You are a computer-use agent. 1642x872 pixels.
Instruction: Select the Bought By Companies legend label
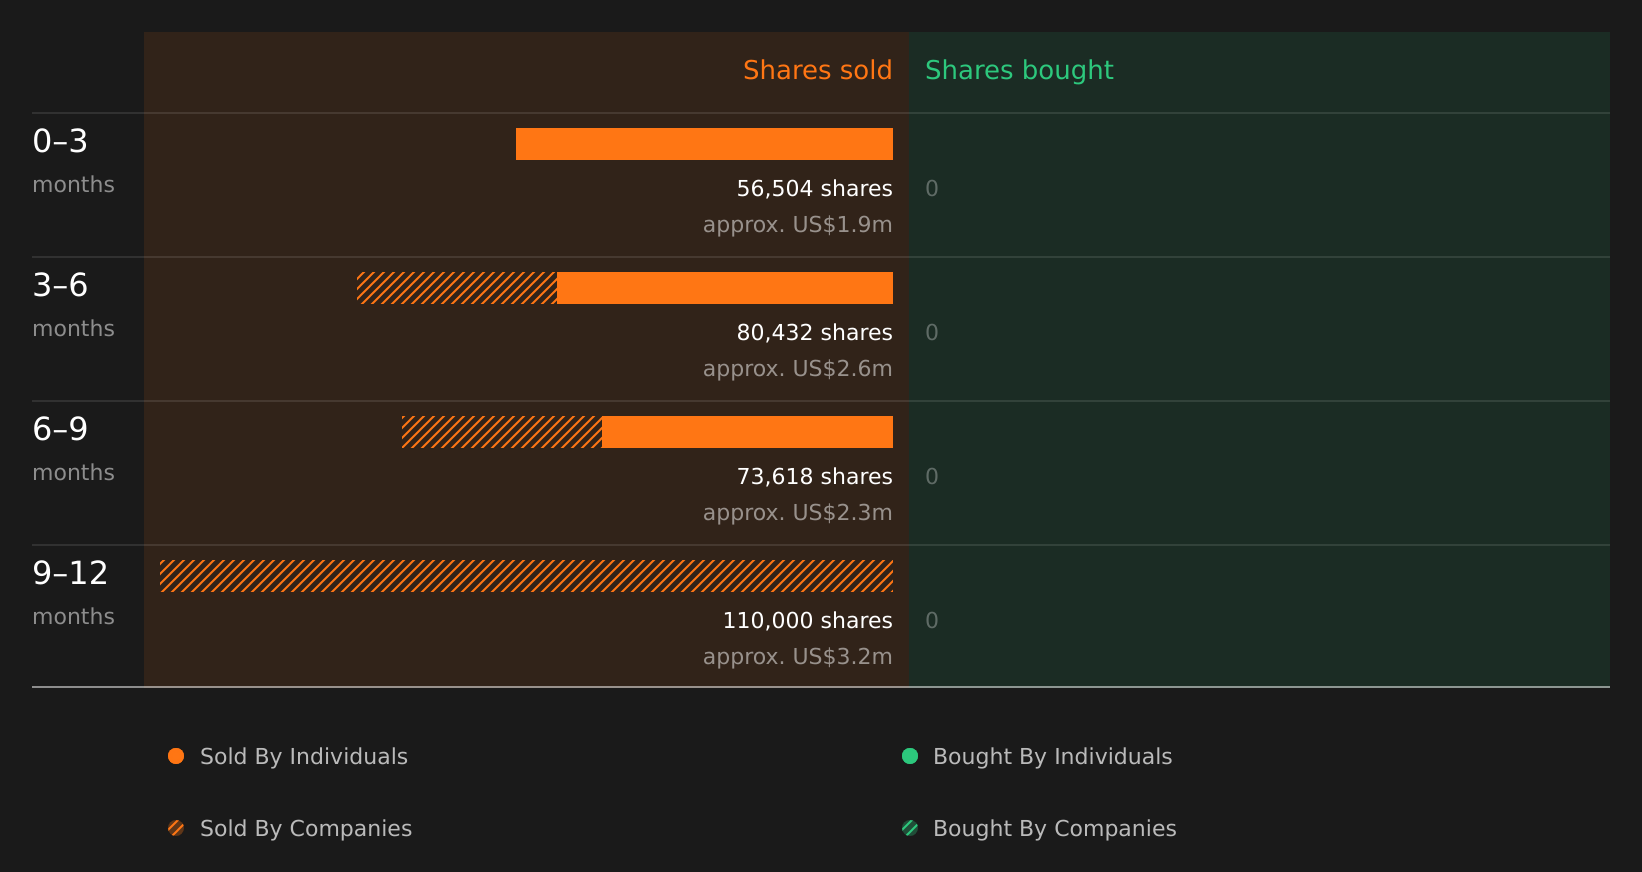point(1054,829)
